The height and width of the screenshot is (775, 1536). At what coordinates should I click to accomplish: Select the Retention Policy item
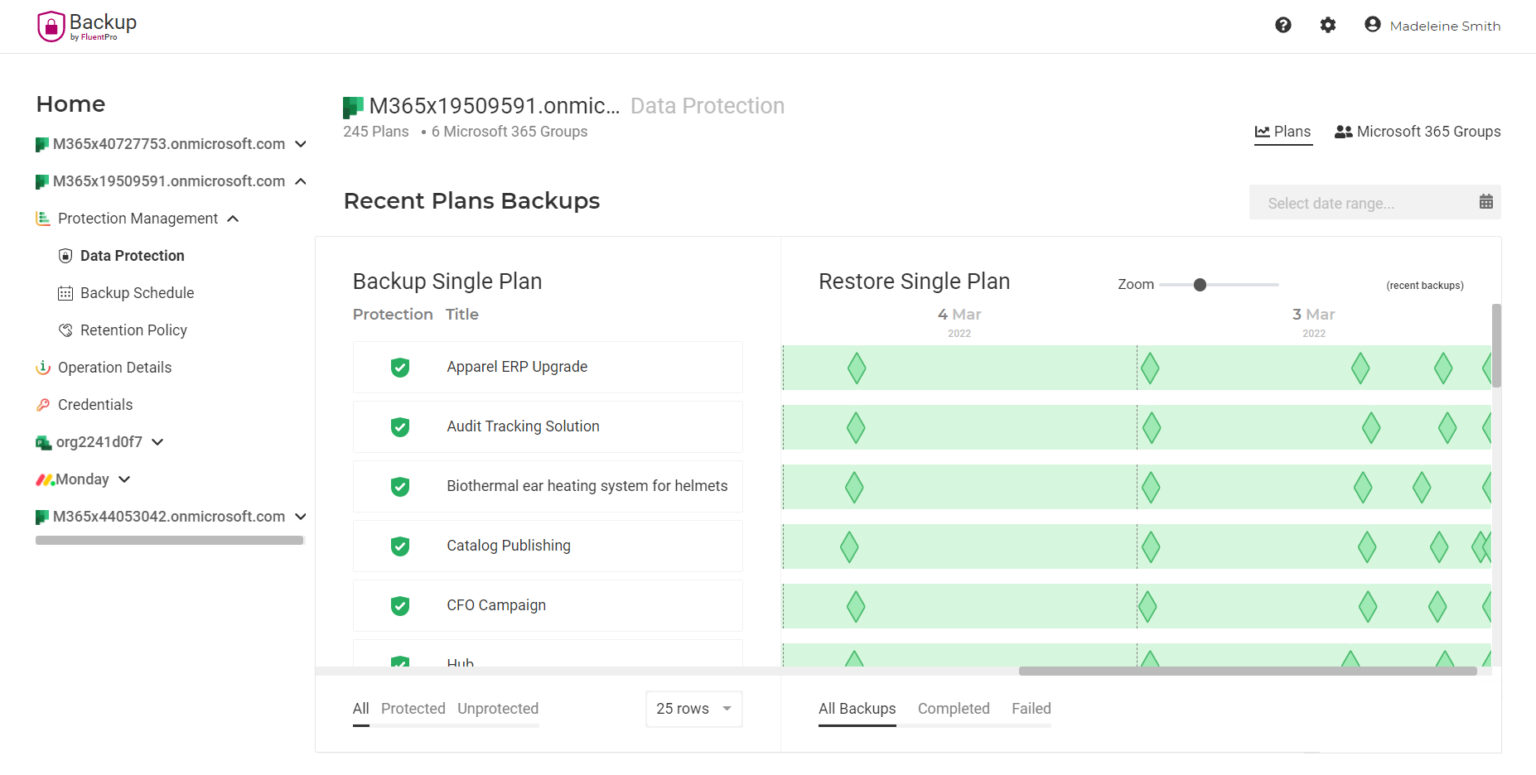(132, 329)
